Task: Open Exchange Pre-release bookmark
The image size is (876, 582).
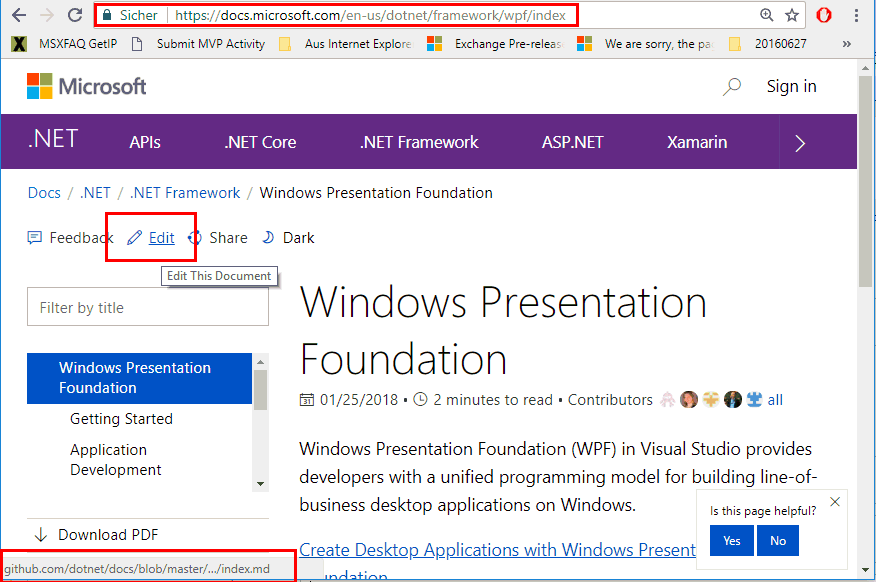Action: point(496,44)
